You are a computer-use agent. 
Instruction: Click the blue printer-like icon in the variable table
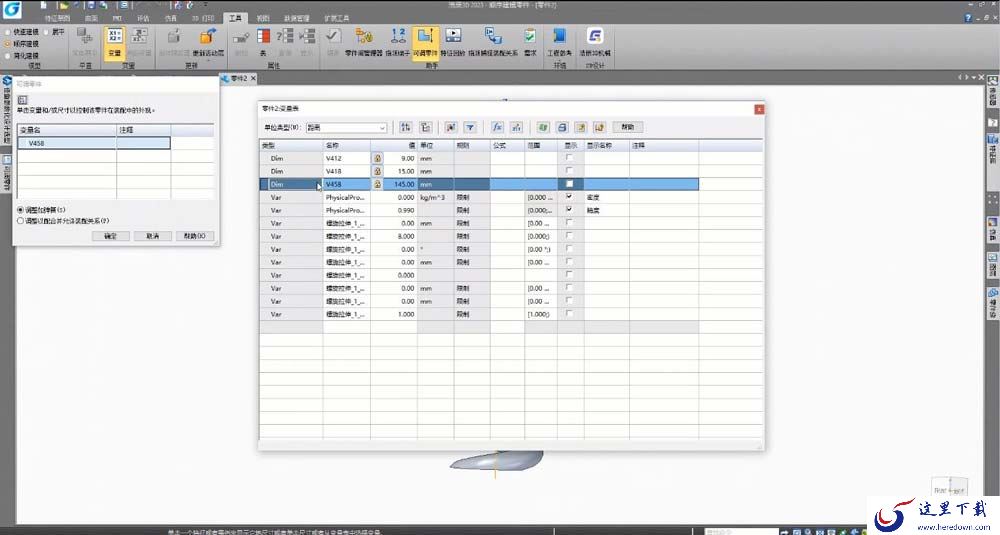coord(562,128)
